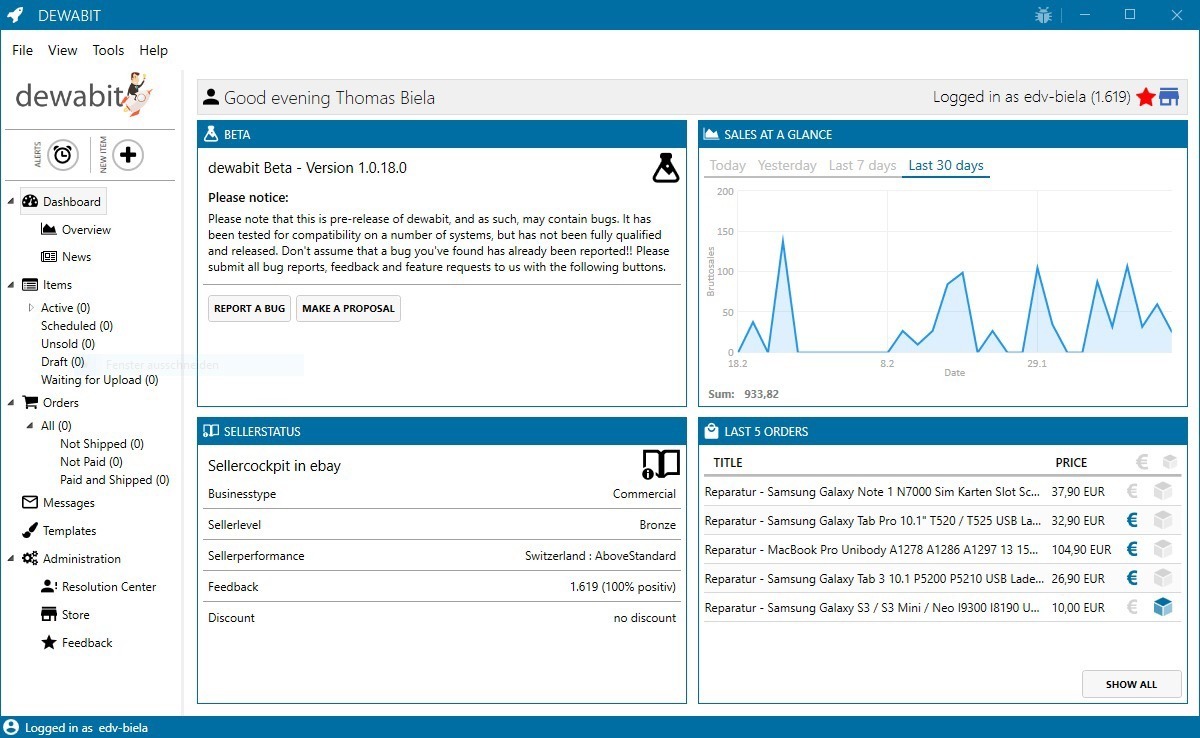Open Resolution Center in sidebar
1200x738 pixels.
tap(108, 587)
